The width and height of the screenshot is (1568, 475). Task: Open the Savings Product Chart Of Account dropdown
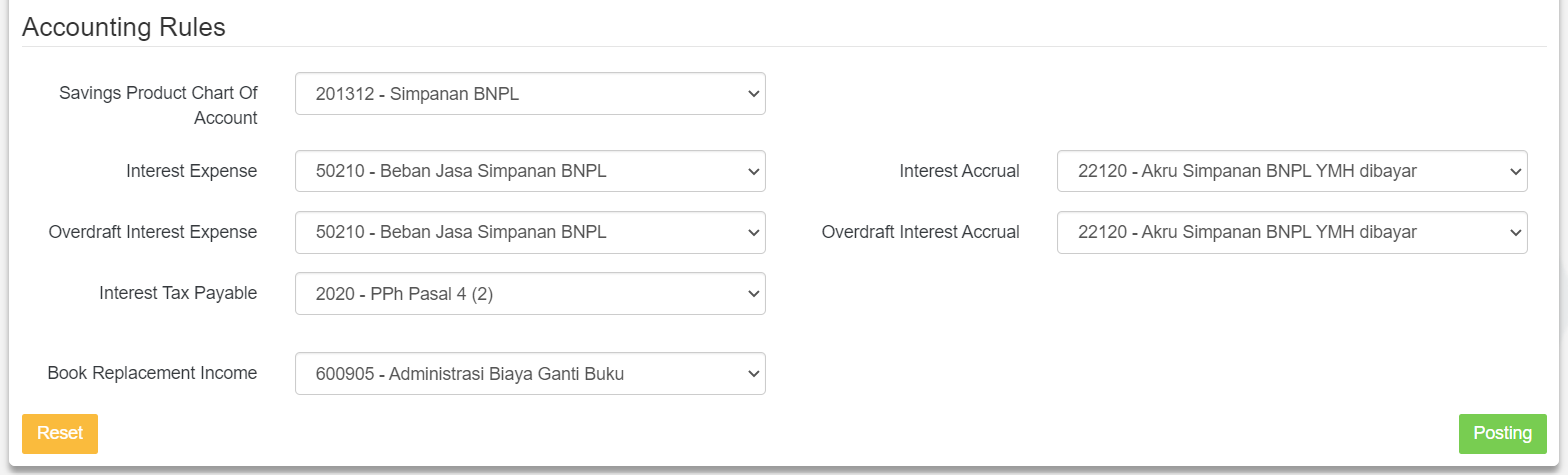(530, 94)
